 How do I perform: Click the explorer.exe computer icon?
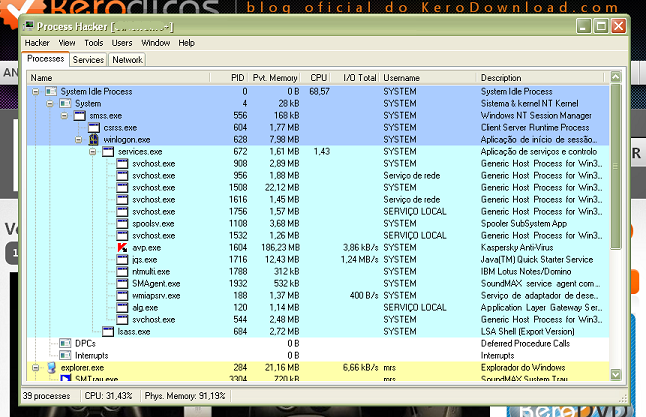click(51, 367)
